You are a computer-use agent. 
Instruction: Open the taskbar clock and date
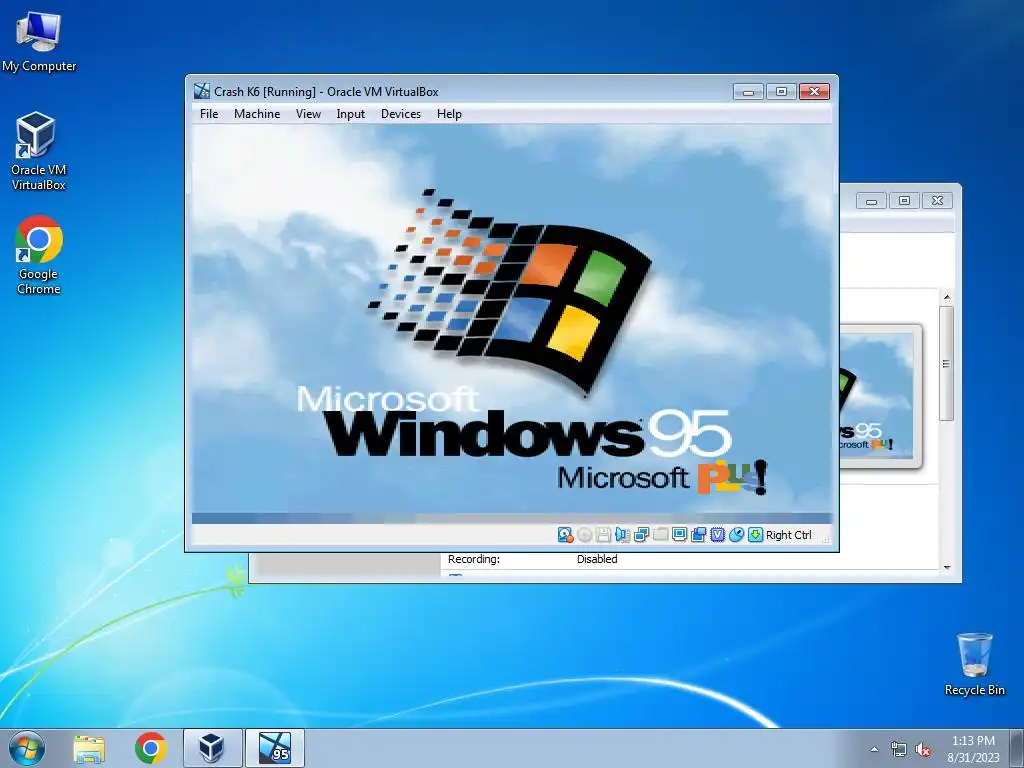[x=973, y=748]
